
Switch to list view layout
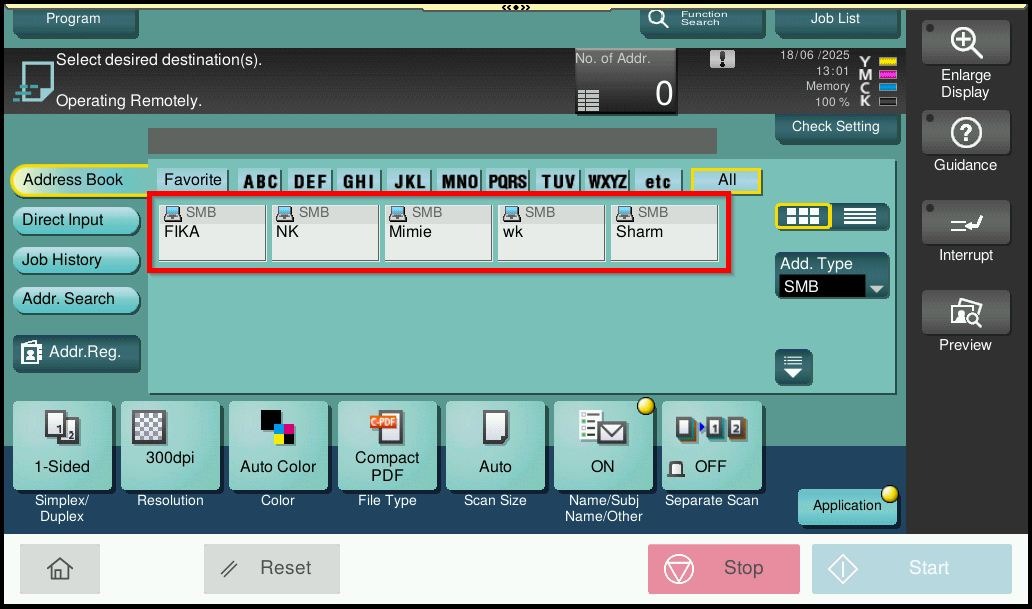point(859,216)
